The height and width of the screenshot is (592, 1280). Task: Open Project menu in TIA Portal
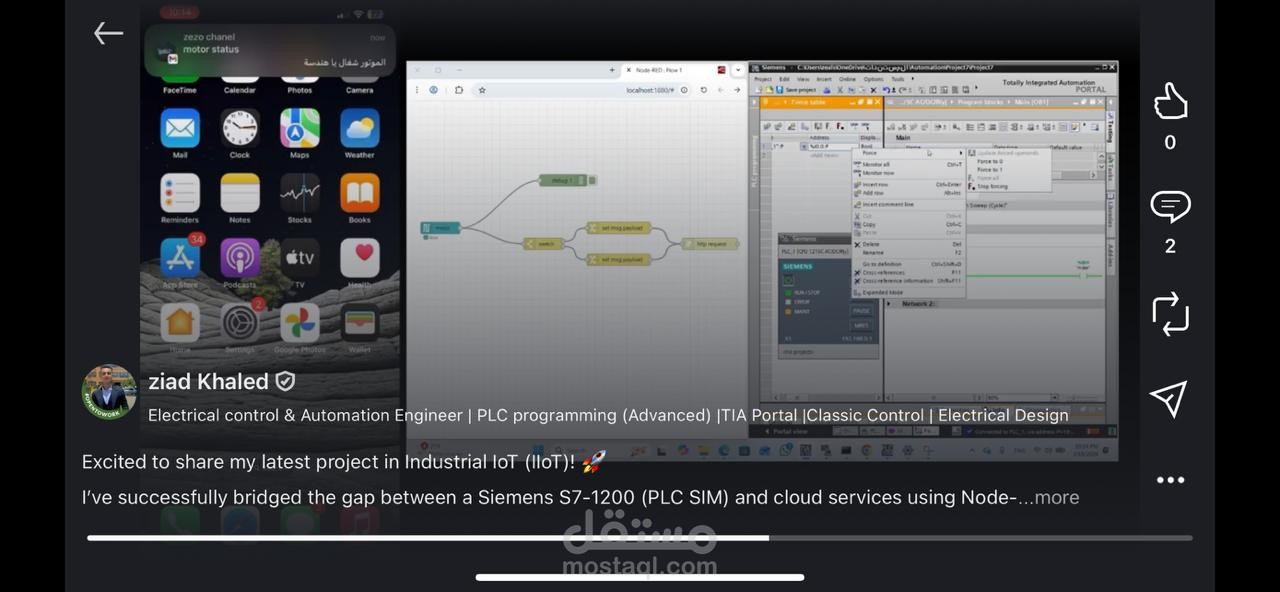763,79
